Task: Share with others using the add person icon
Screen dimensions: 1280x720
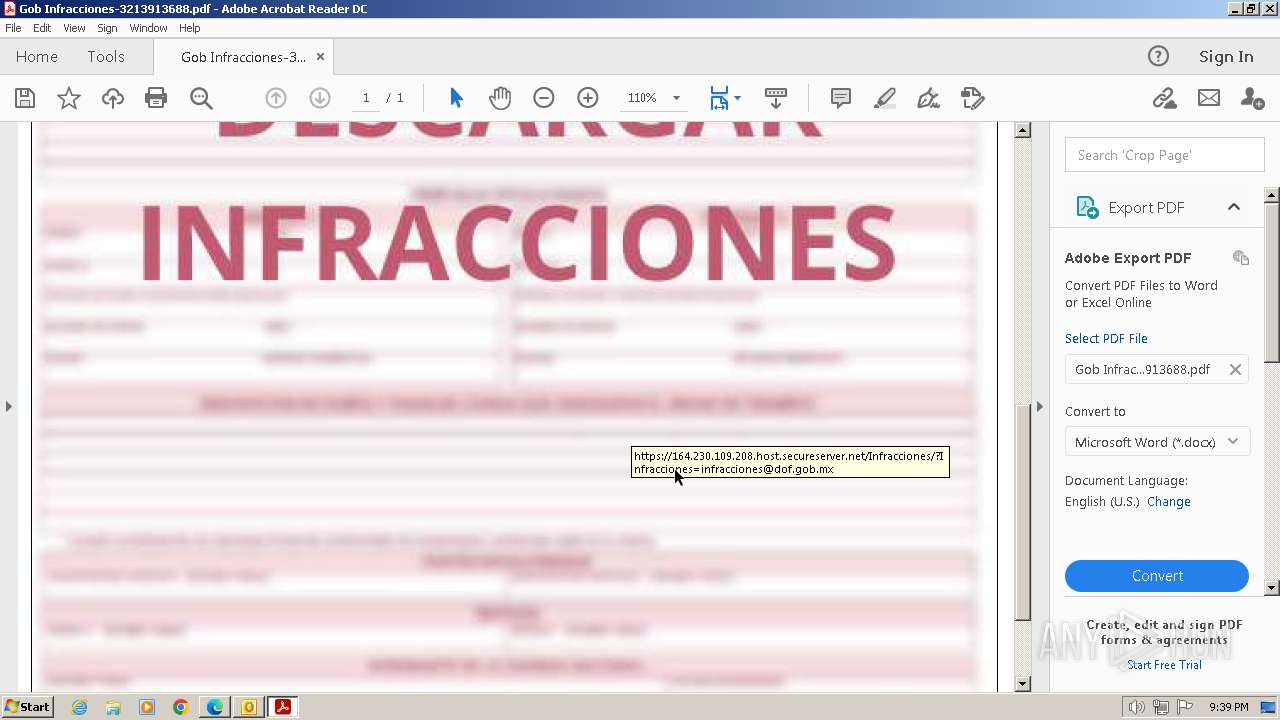Action: [x=1253, y=98]
